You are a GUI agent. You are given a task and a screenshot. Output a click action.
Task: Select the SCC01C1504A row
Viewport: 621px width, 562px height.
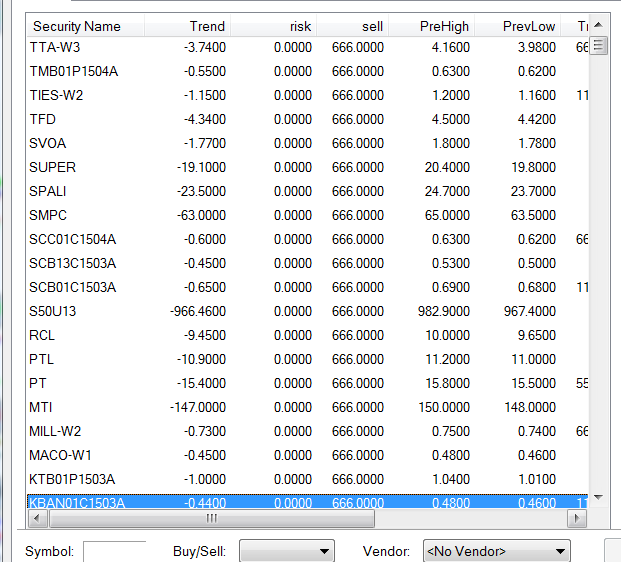pyautogui.click(x=307, y=239)
